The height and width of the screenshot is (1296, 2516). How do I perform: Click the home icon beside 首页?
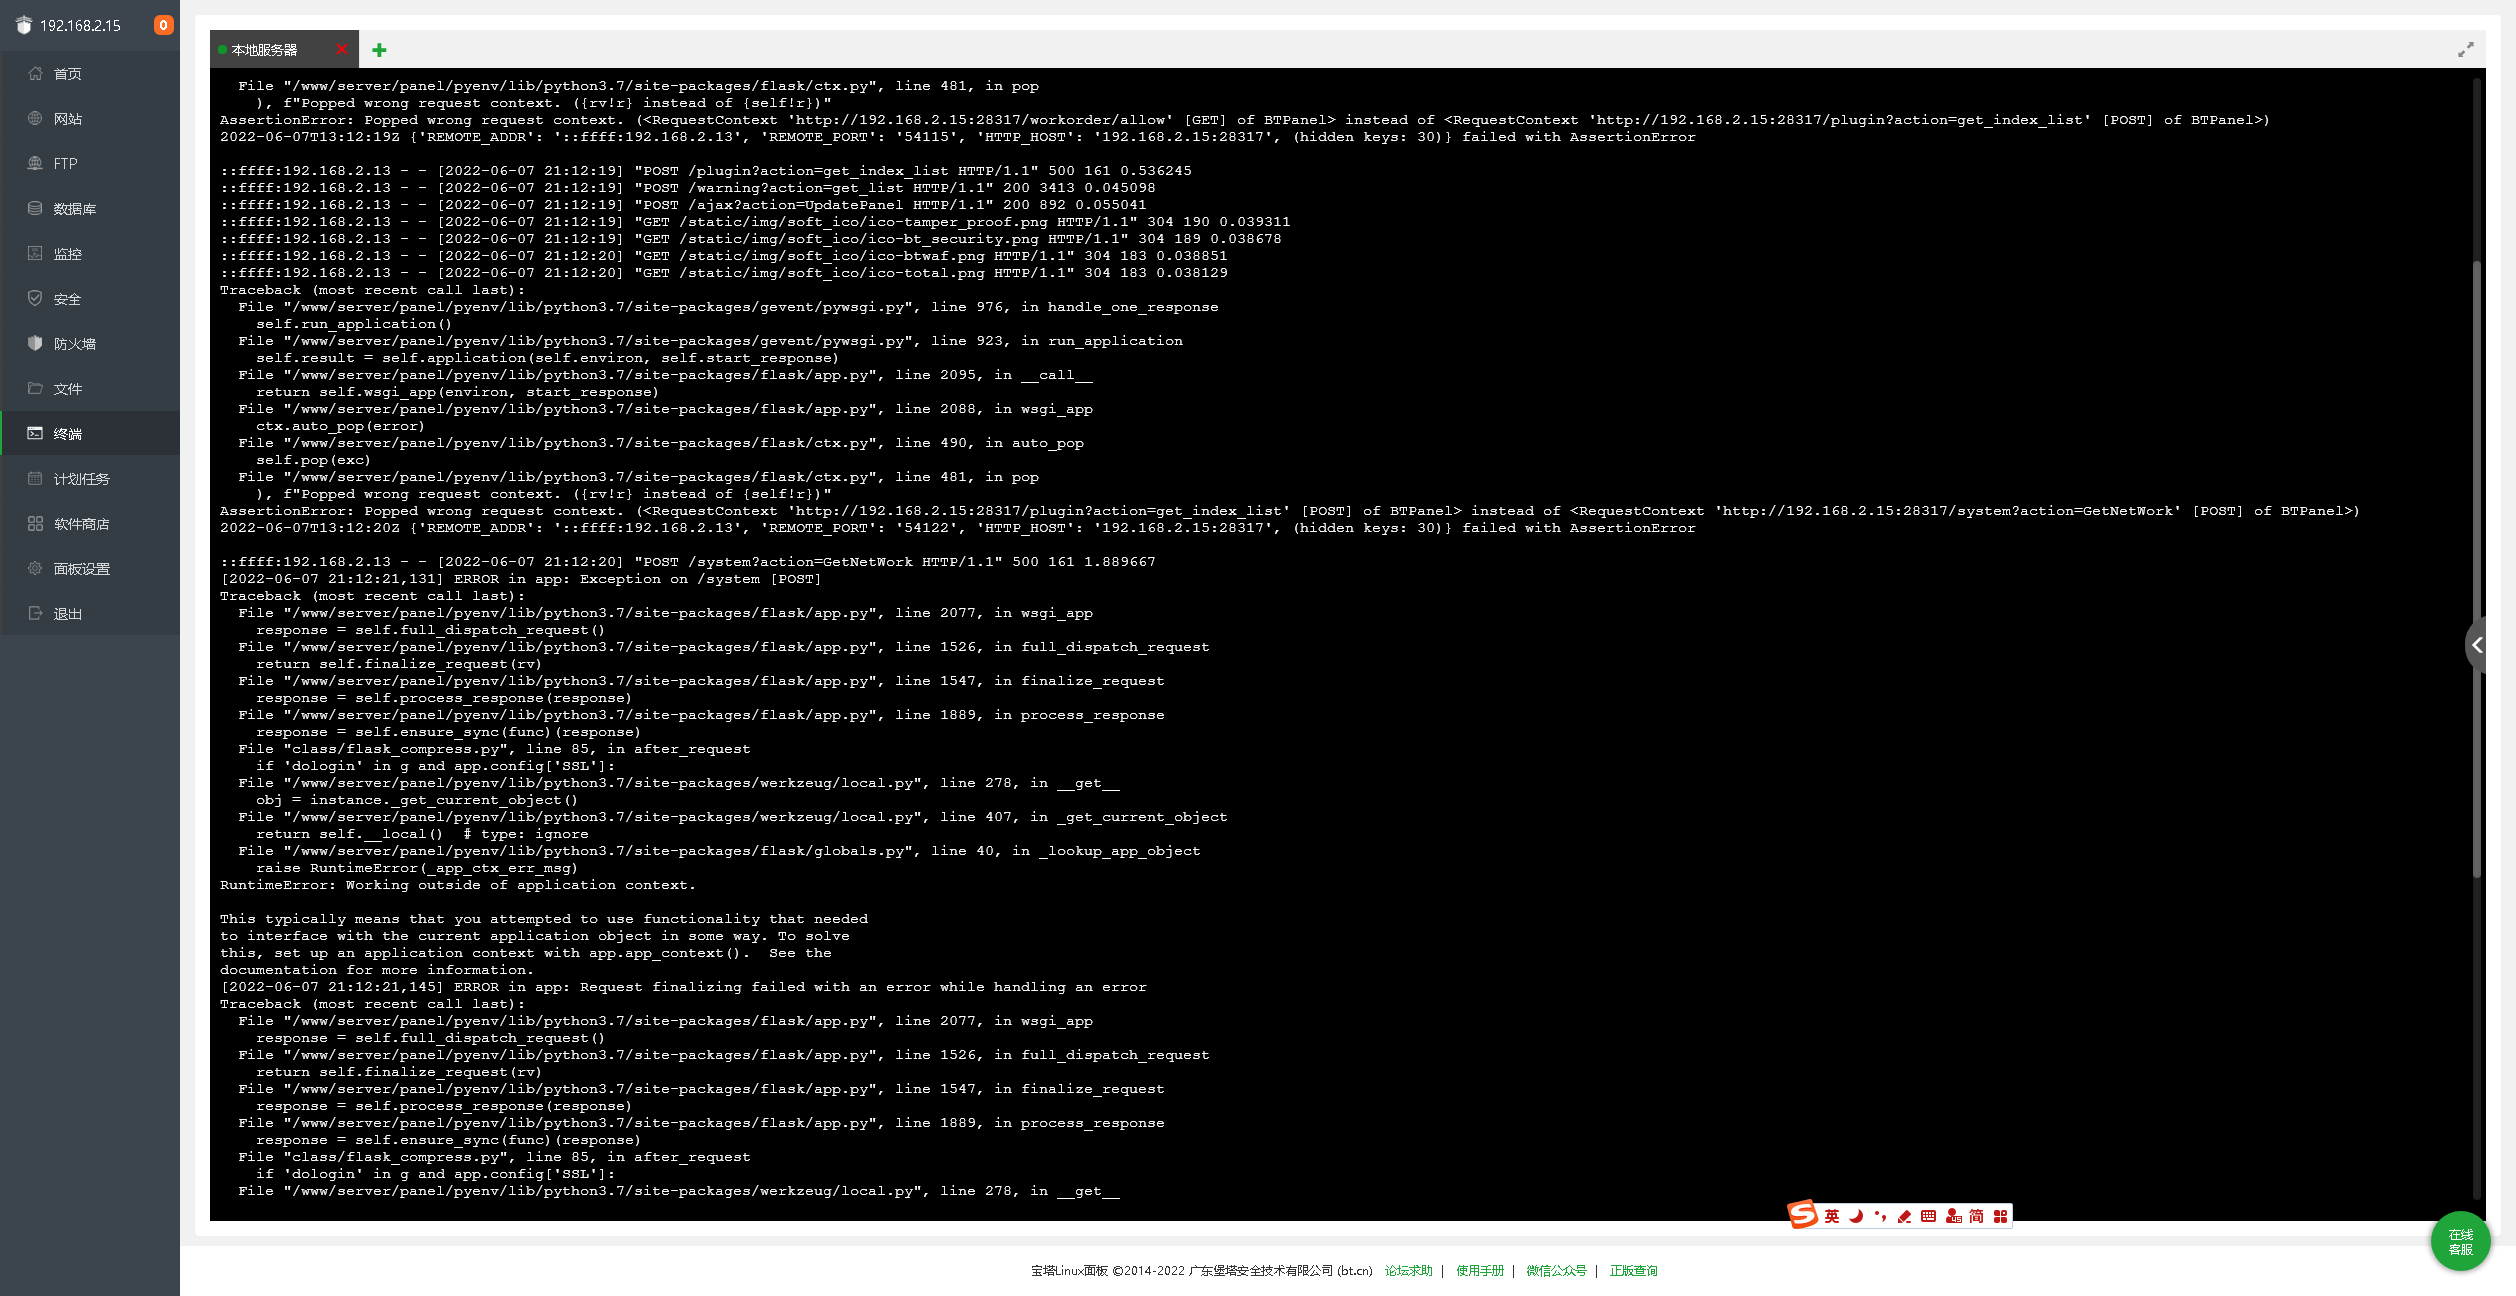click(x=35, y=74)
